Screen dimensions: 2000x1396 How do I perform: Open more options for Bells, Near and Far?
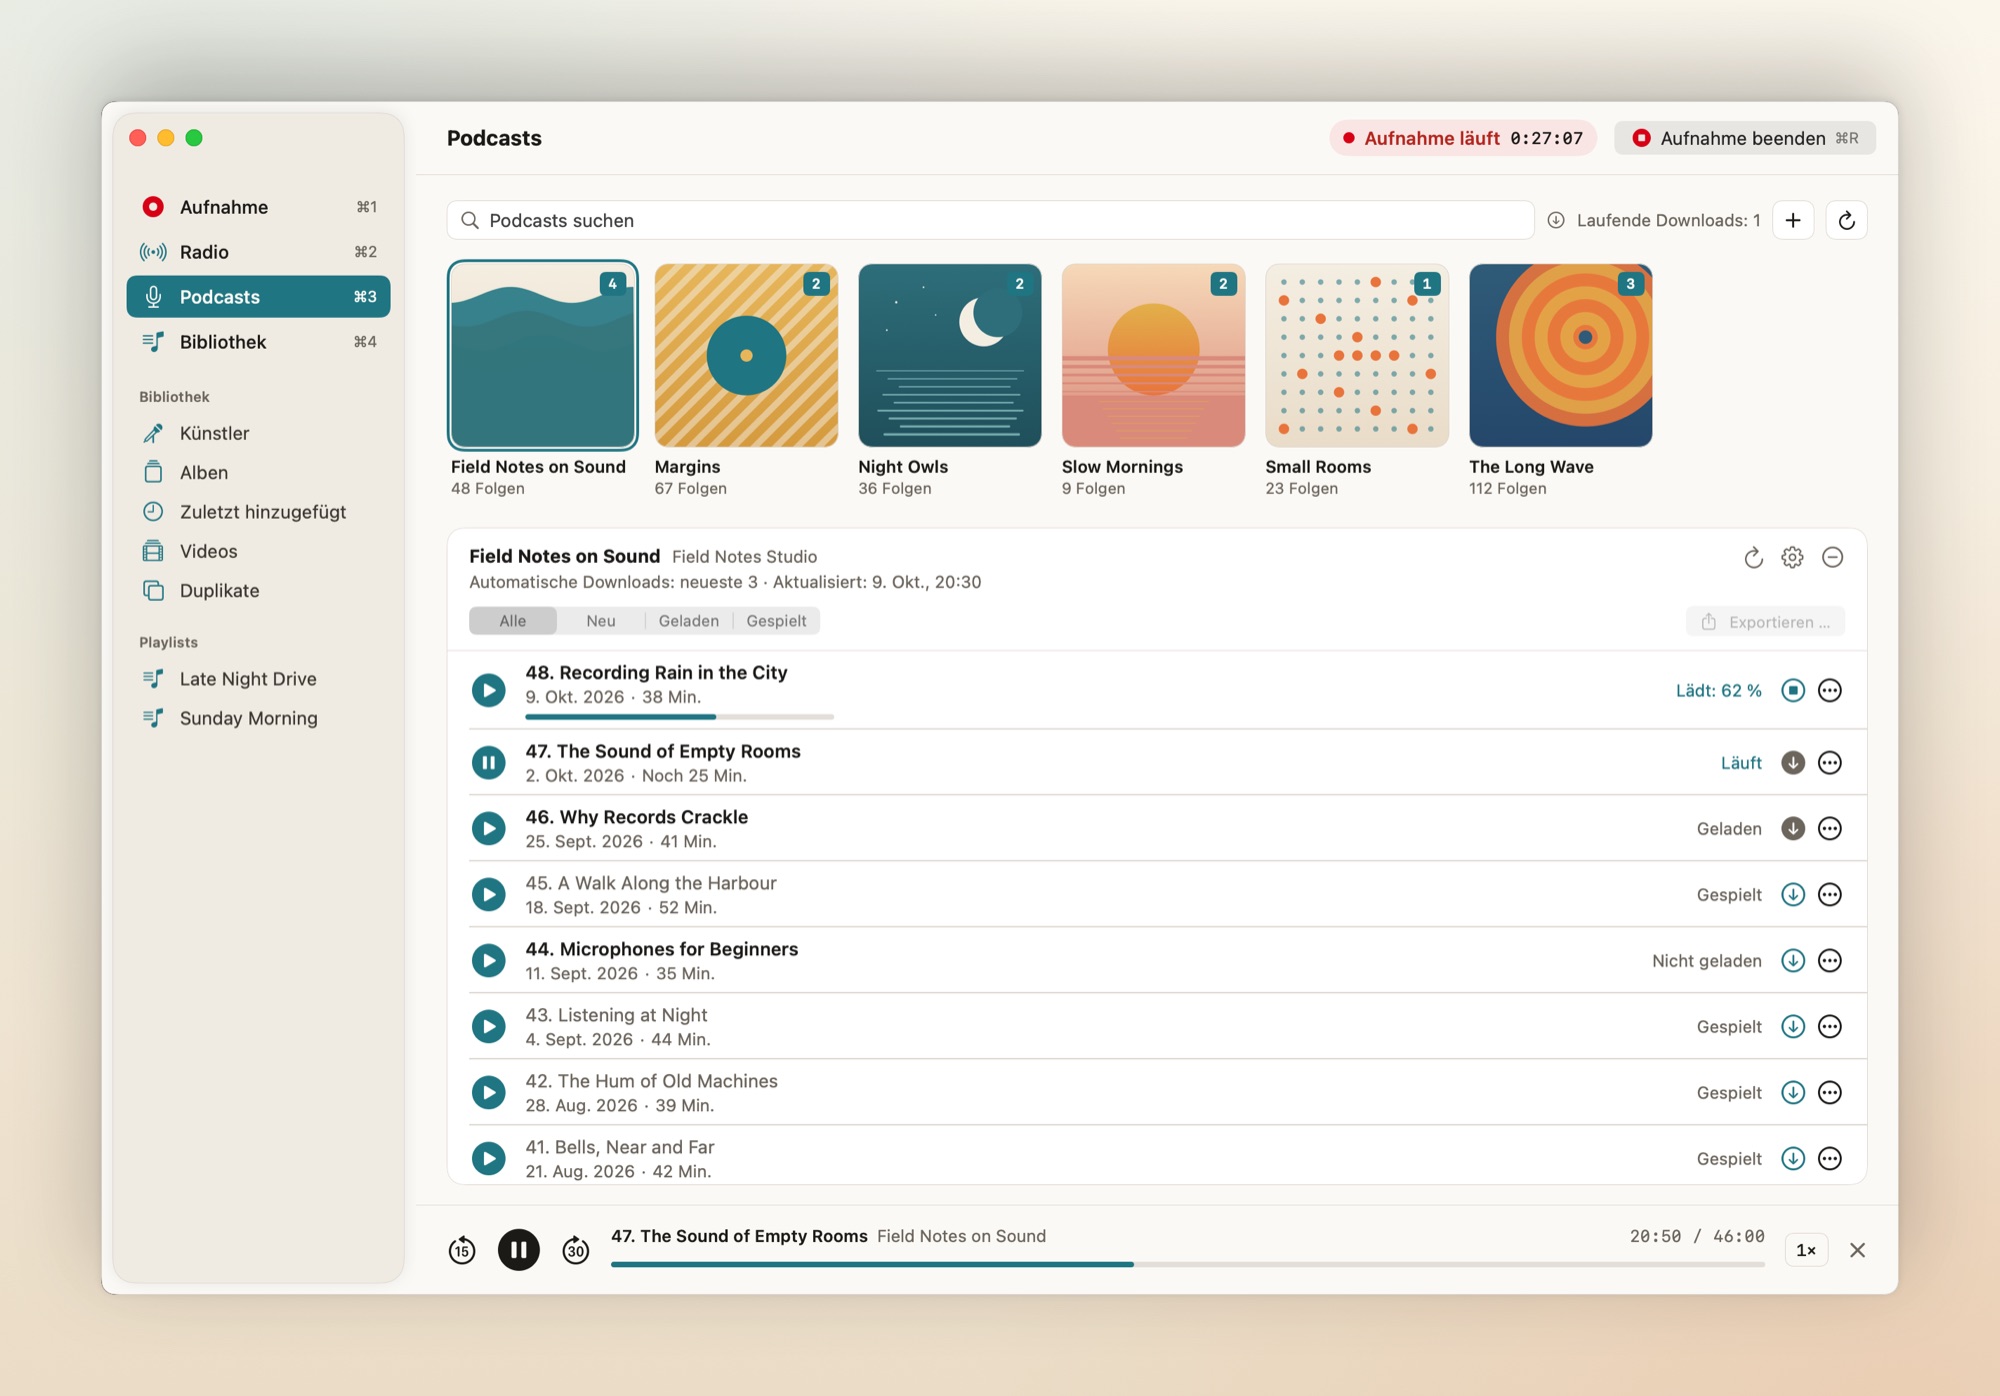pos(1830,1159)
